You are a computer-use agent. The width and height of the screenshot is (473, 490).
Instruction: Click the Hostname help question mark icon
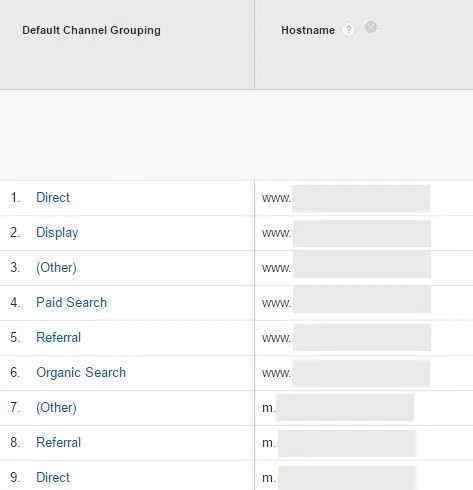(348, 30)
